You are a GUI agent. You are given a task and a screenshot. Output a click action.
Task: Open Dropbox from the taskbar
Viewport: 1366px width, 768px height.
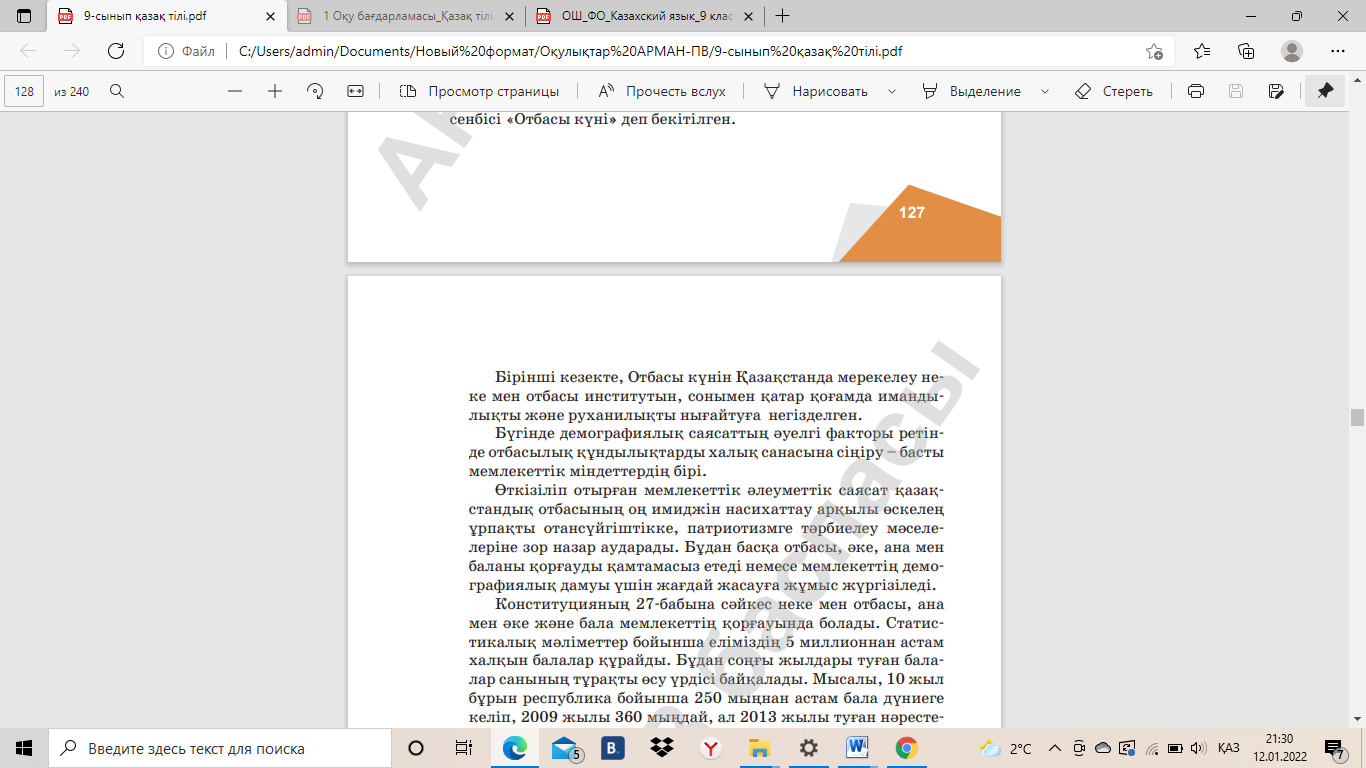pyautogui.click(x=661, y=748)
